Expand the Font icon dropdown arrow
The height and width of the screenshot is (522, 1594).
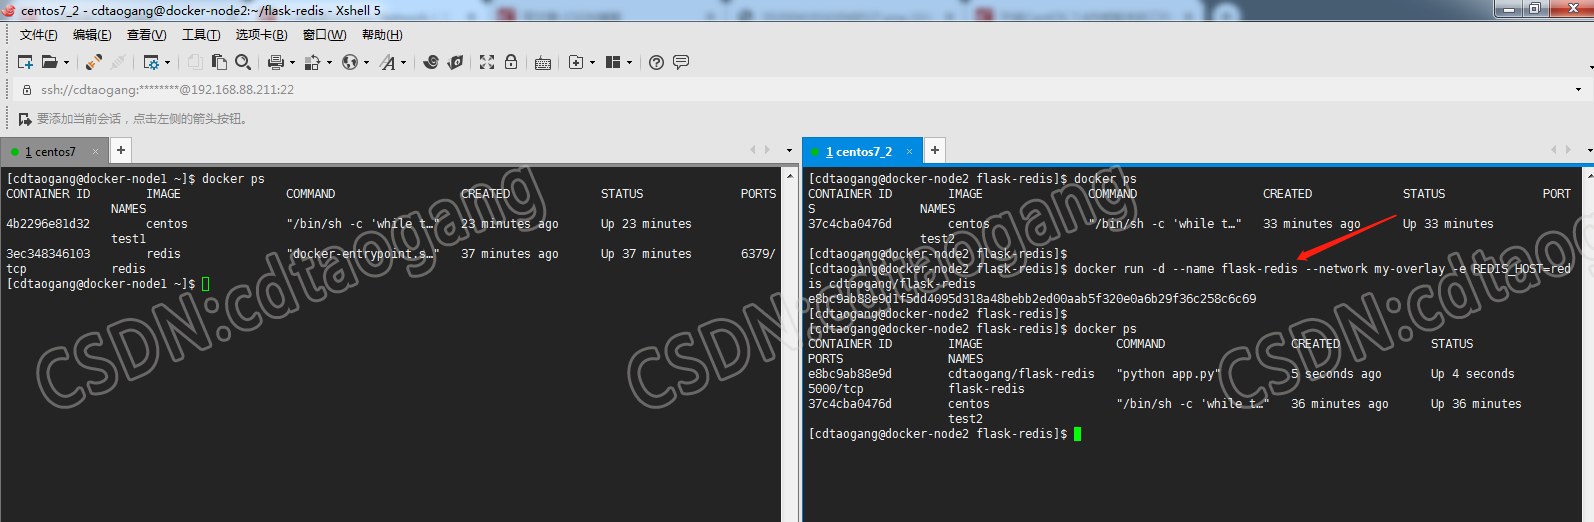click(x=404, y=62)
